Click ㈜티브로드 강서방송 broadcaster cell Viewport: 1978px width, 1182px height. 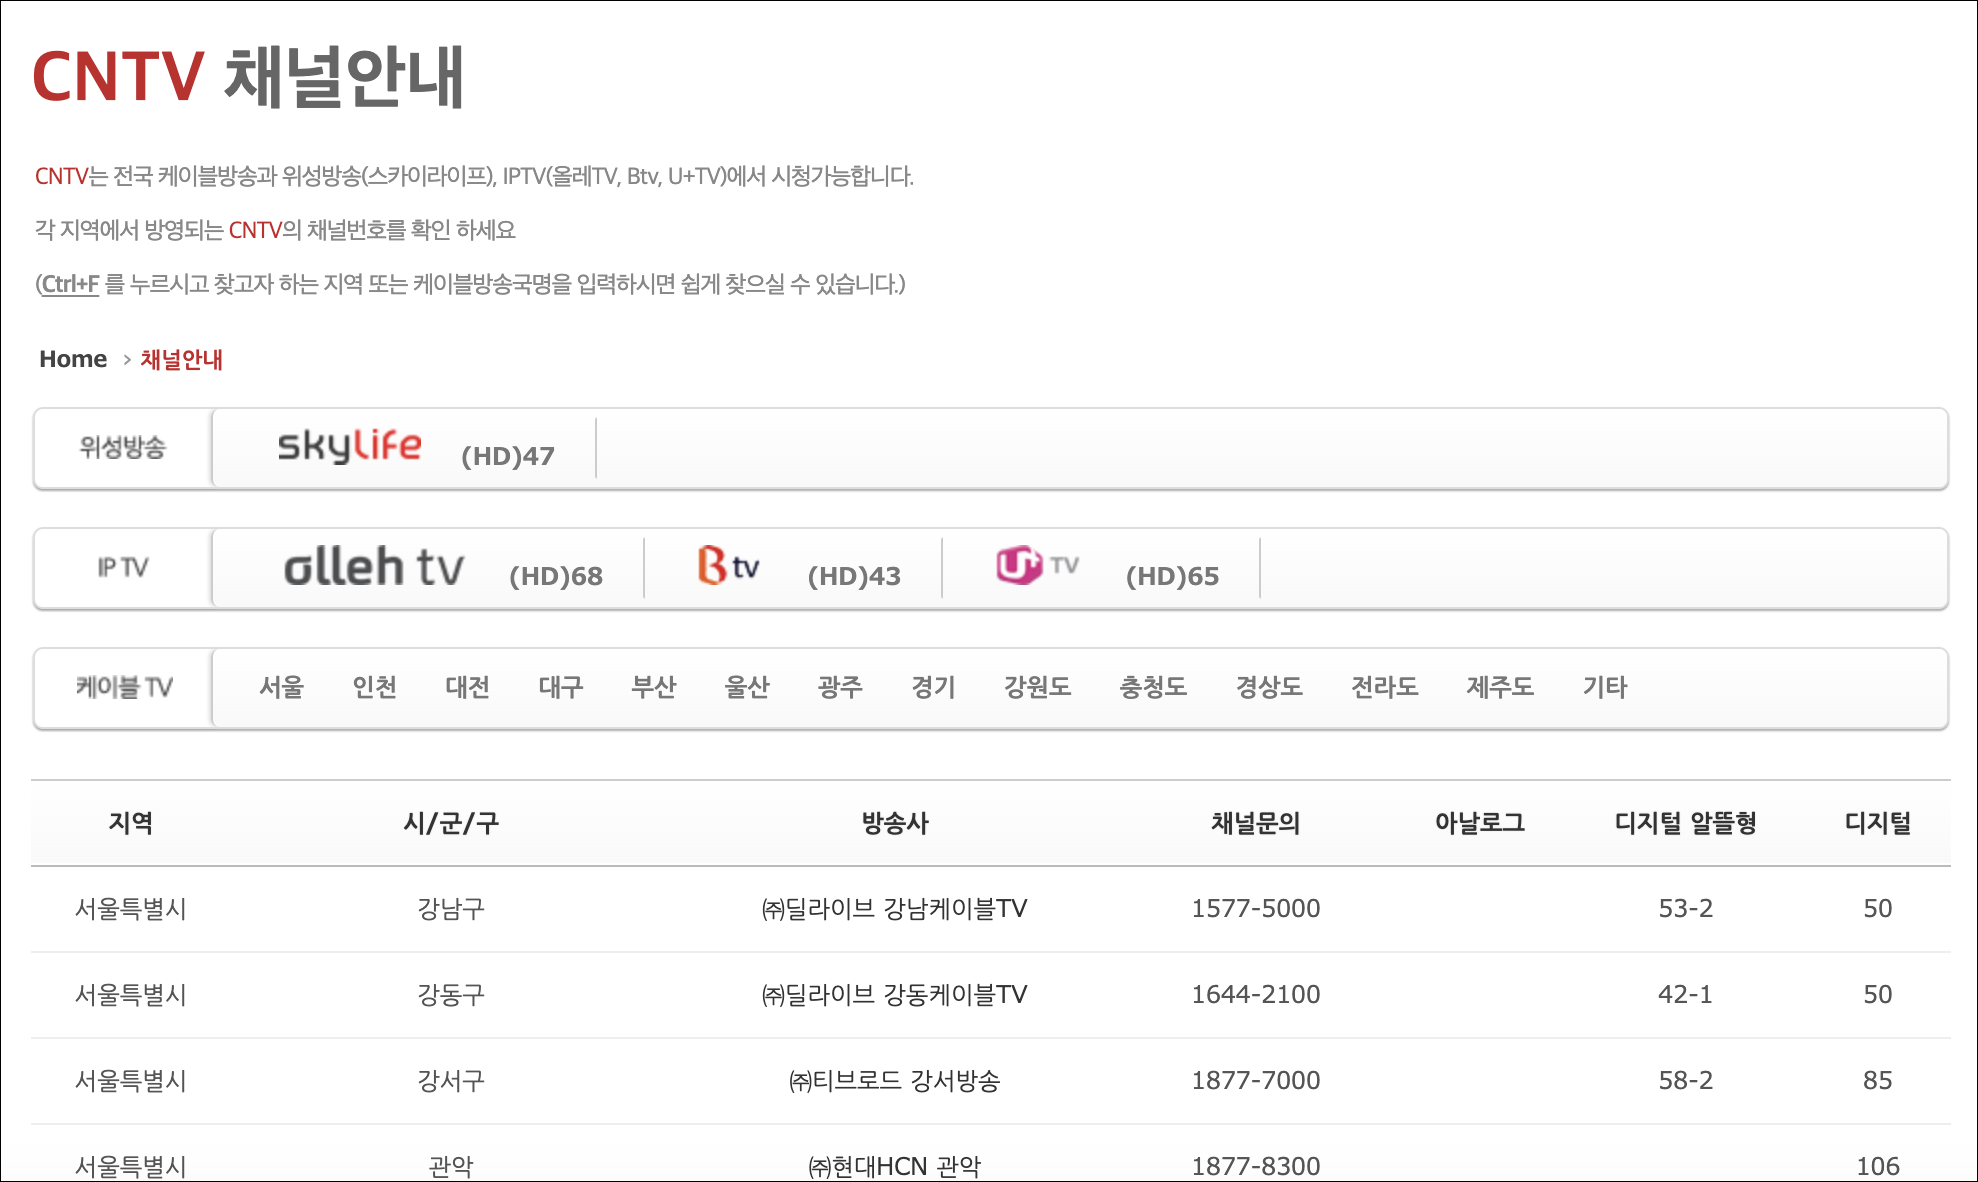click(x=895, y=1081)
